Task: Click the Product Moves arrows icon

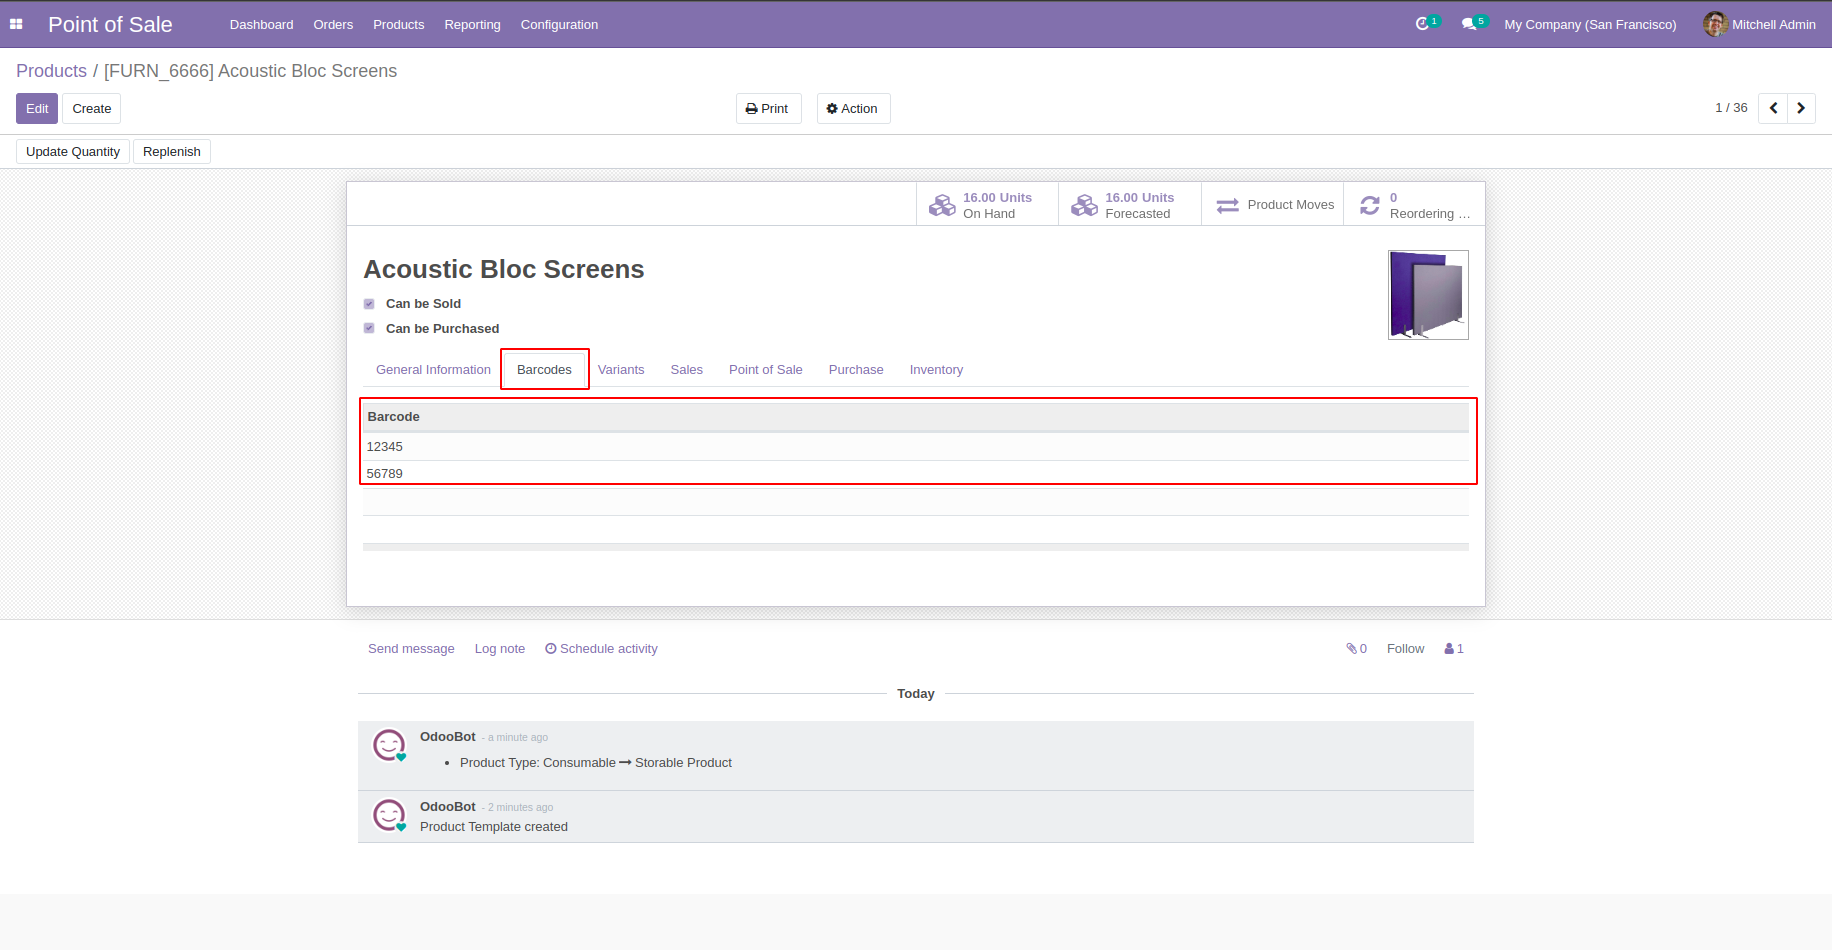Action: tap(1227, 205)
